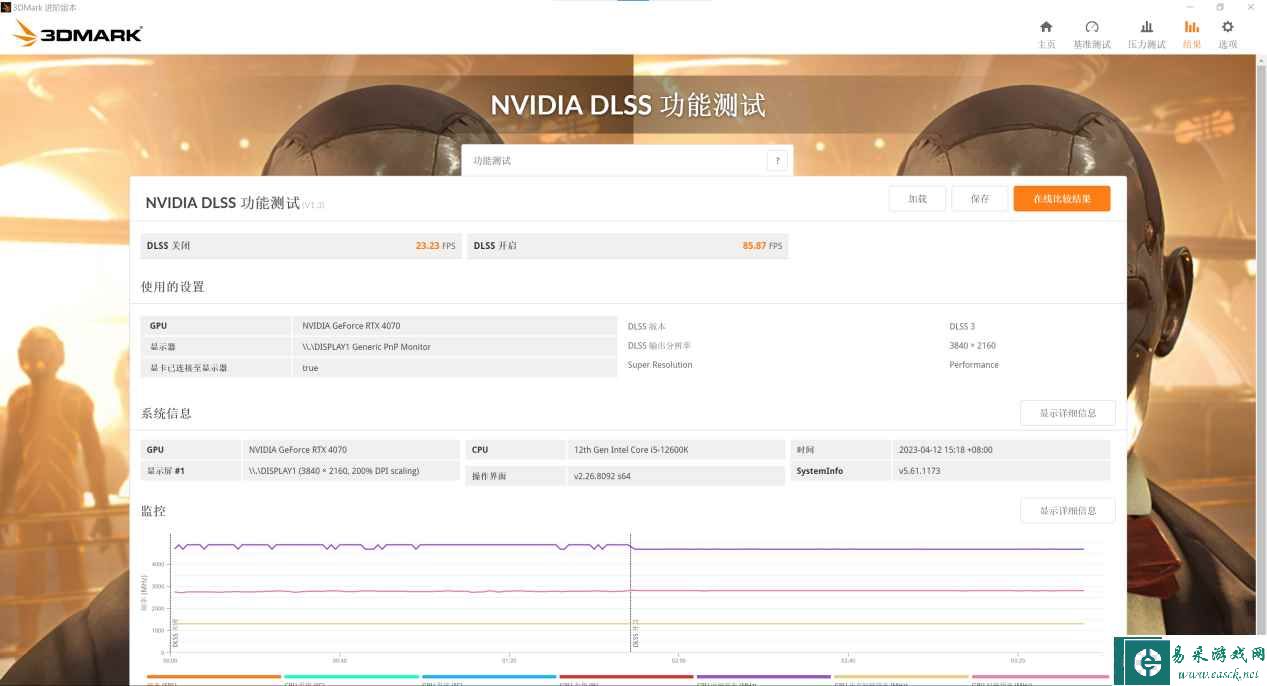Click the 加载 load button
This screenshot has width=1267, height=686.
point(917,199)
